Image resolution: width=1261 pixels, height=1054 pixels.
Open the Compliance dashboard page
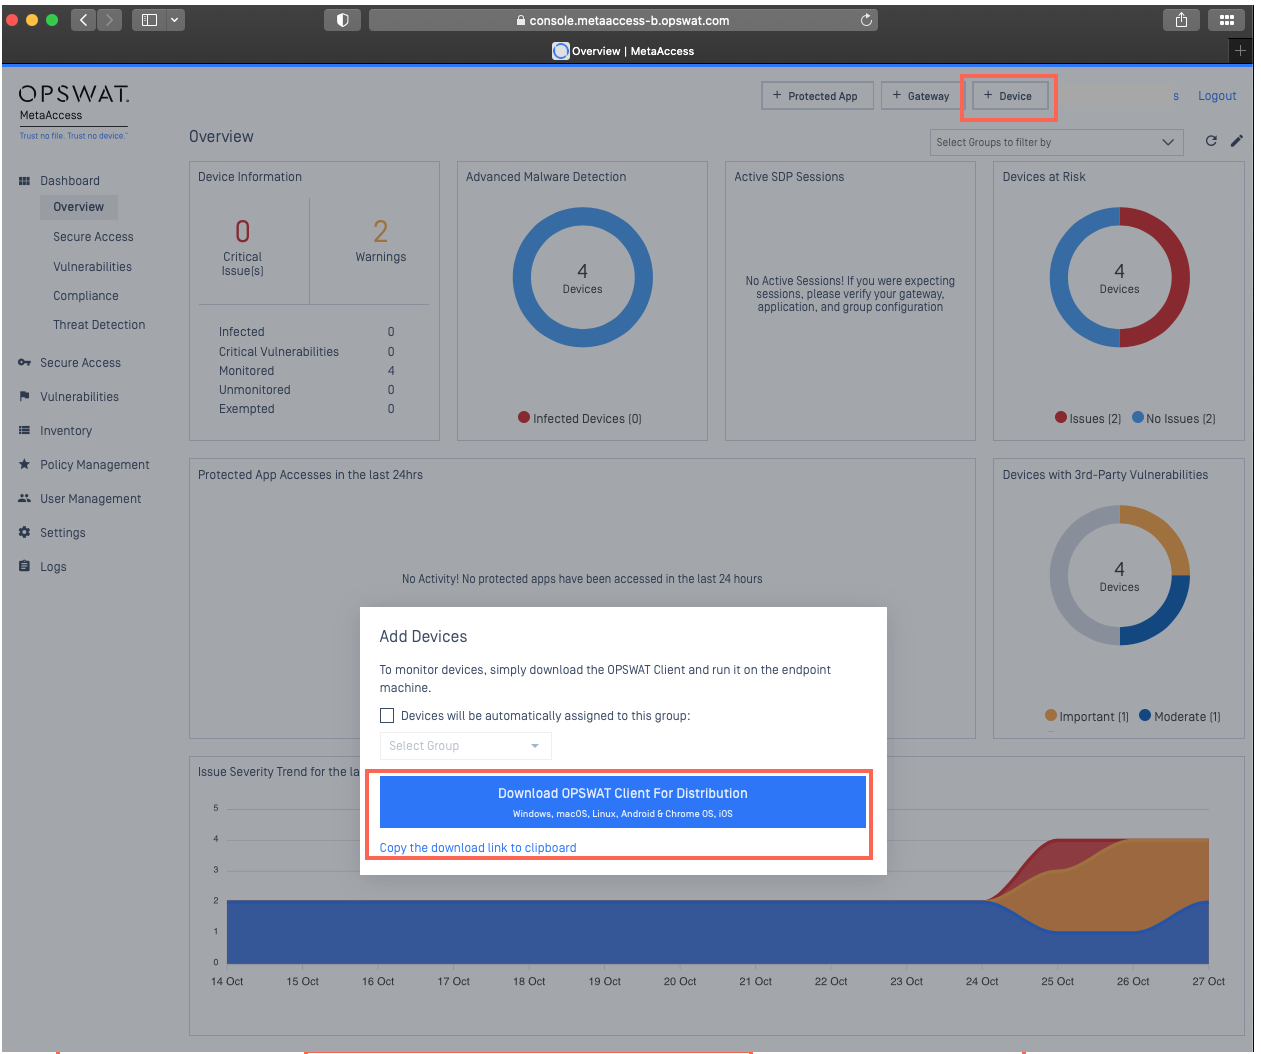click(85, 296)
